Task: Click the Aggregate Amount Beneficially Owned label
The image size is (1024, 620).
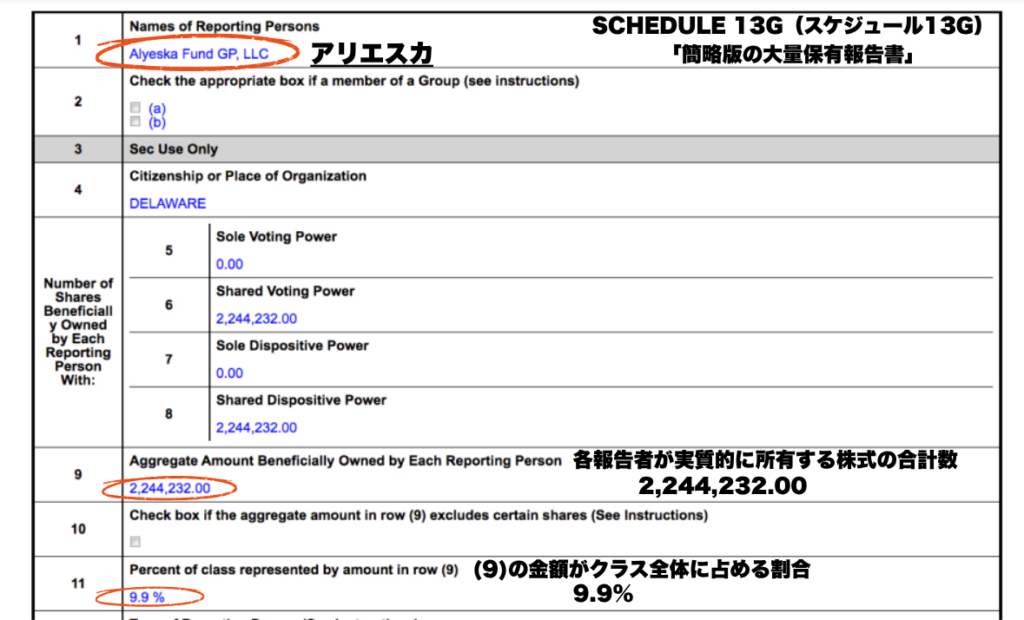Action: [345, 461]
